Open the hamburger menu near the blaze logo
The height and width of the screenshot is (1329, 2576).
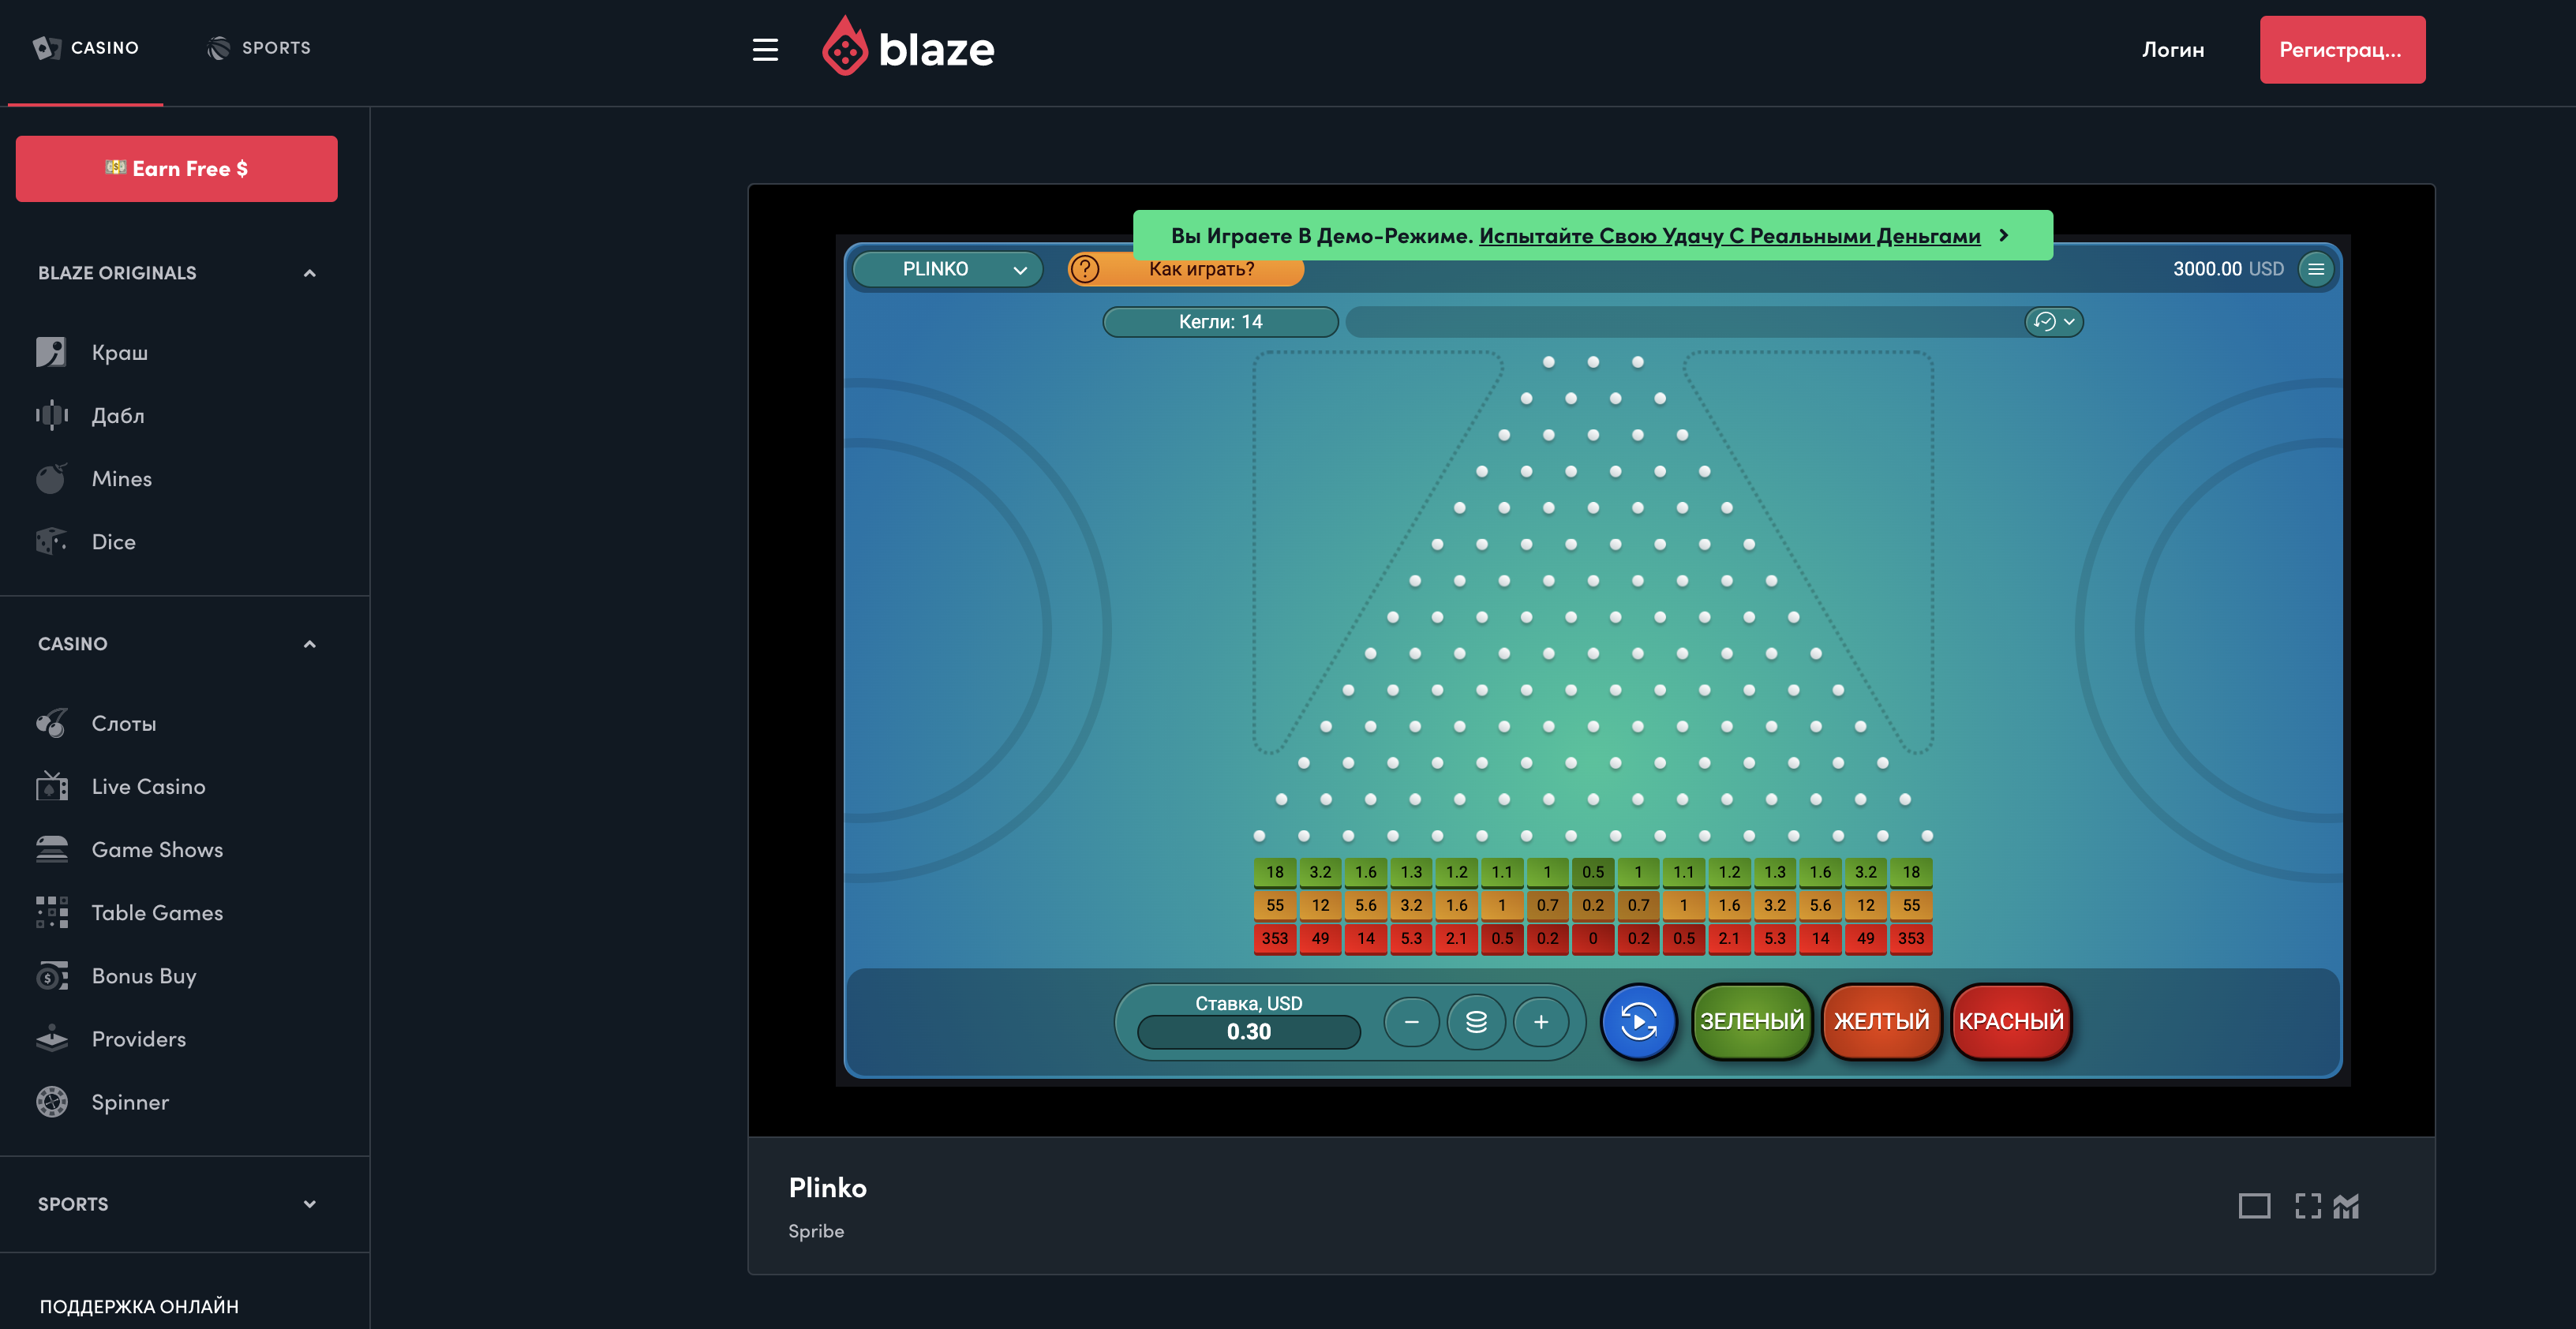pyautogui.click(x=765, y=50)
